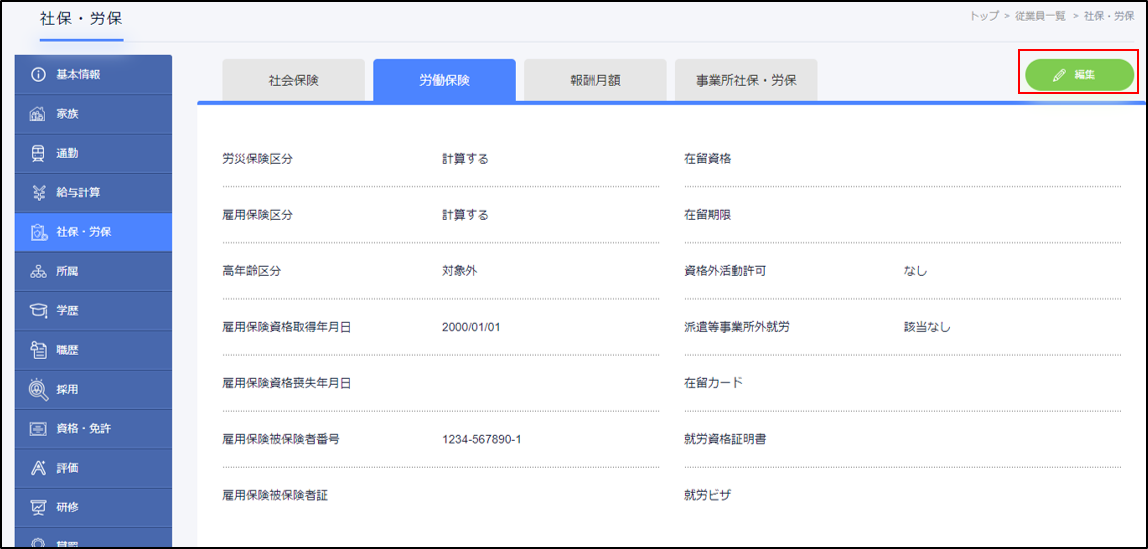Open 家族 via its house icon
The width and height of the screenshot is (1148, 549).
39,114
